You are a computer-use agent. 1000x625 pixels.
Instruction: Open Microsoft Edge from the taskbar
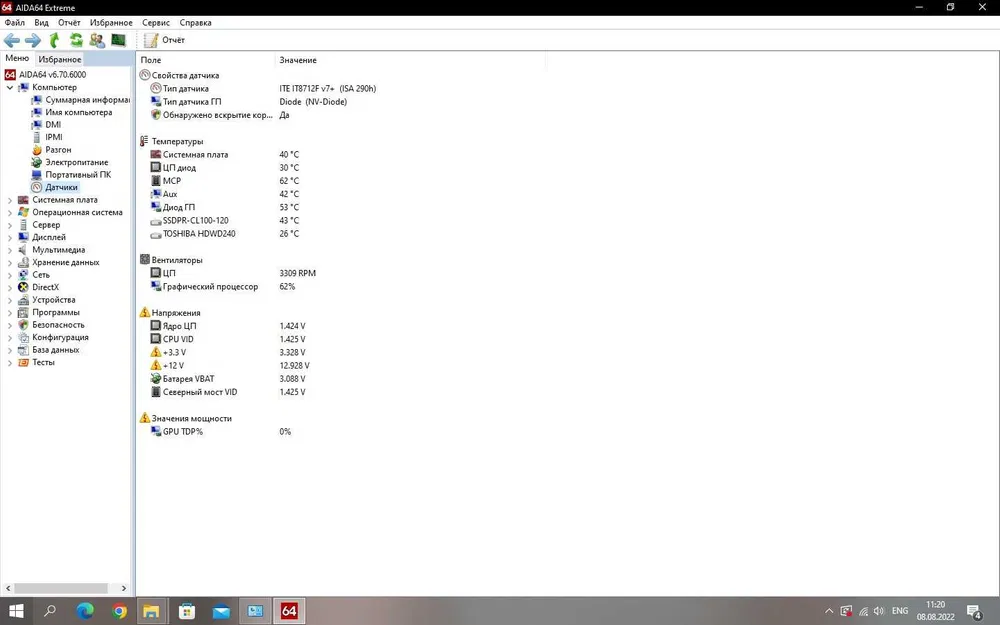85,611
